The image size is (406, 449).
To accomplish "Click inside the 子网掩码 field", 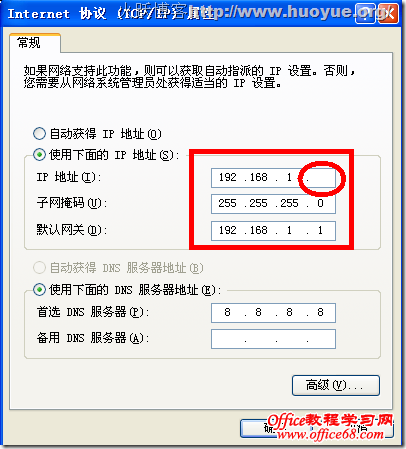I will tap(273, 204).
